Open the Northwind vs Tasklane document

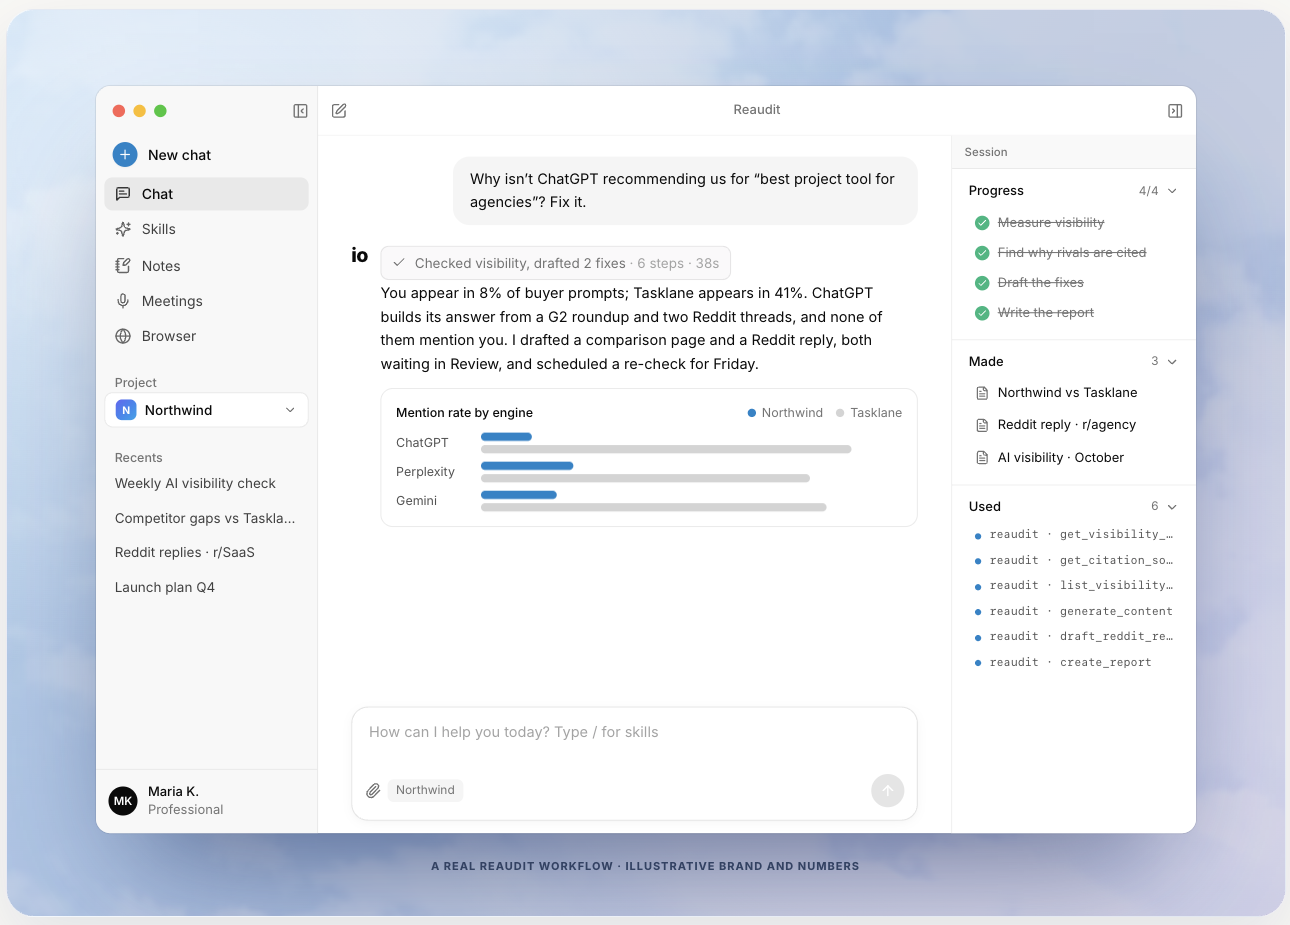(1067, 393)
